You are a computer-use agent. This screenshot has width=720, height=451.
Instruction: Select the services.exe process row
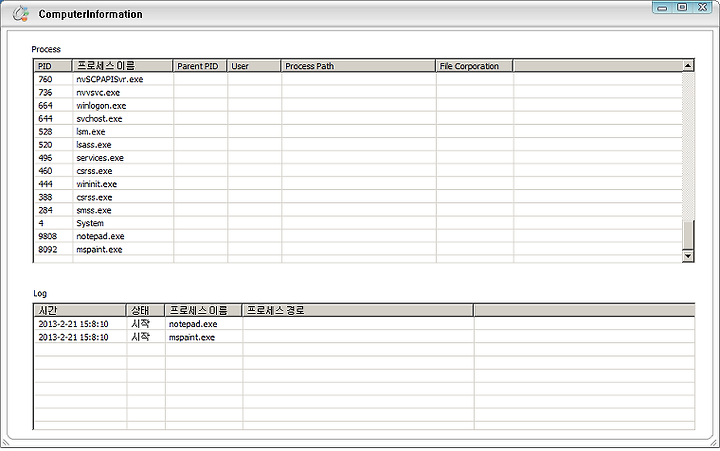[x=359, y=158]
